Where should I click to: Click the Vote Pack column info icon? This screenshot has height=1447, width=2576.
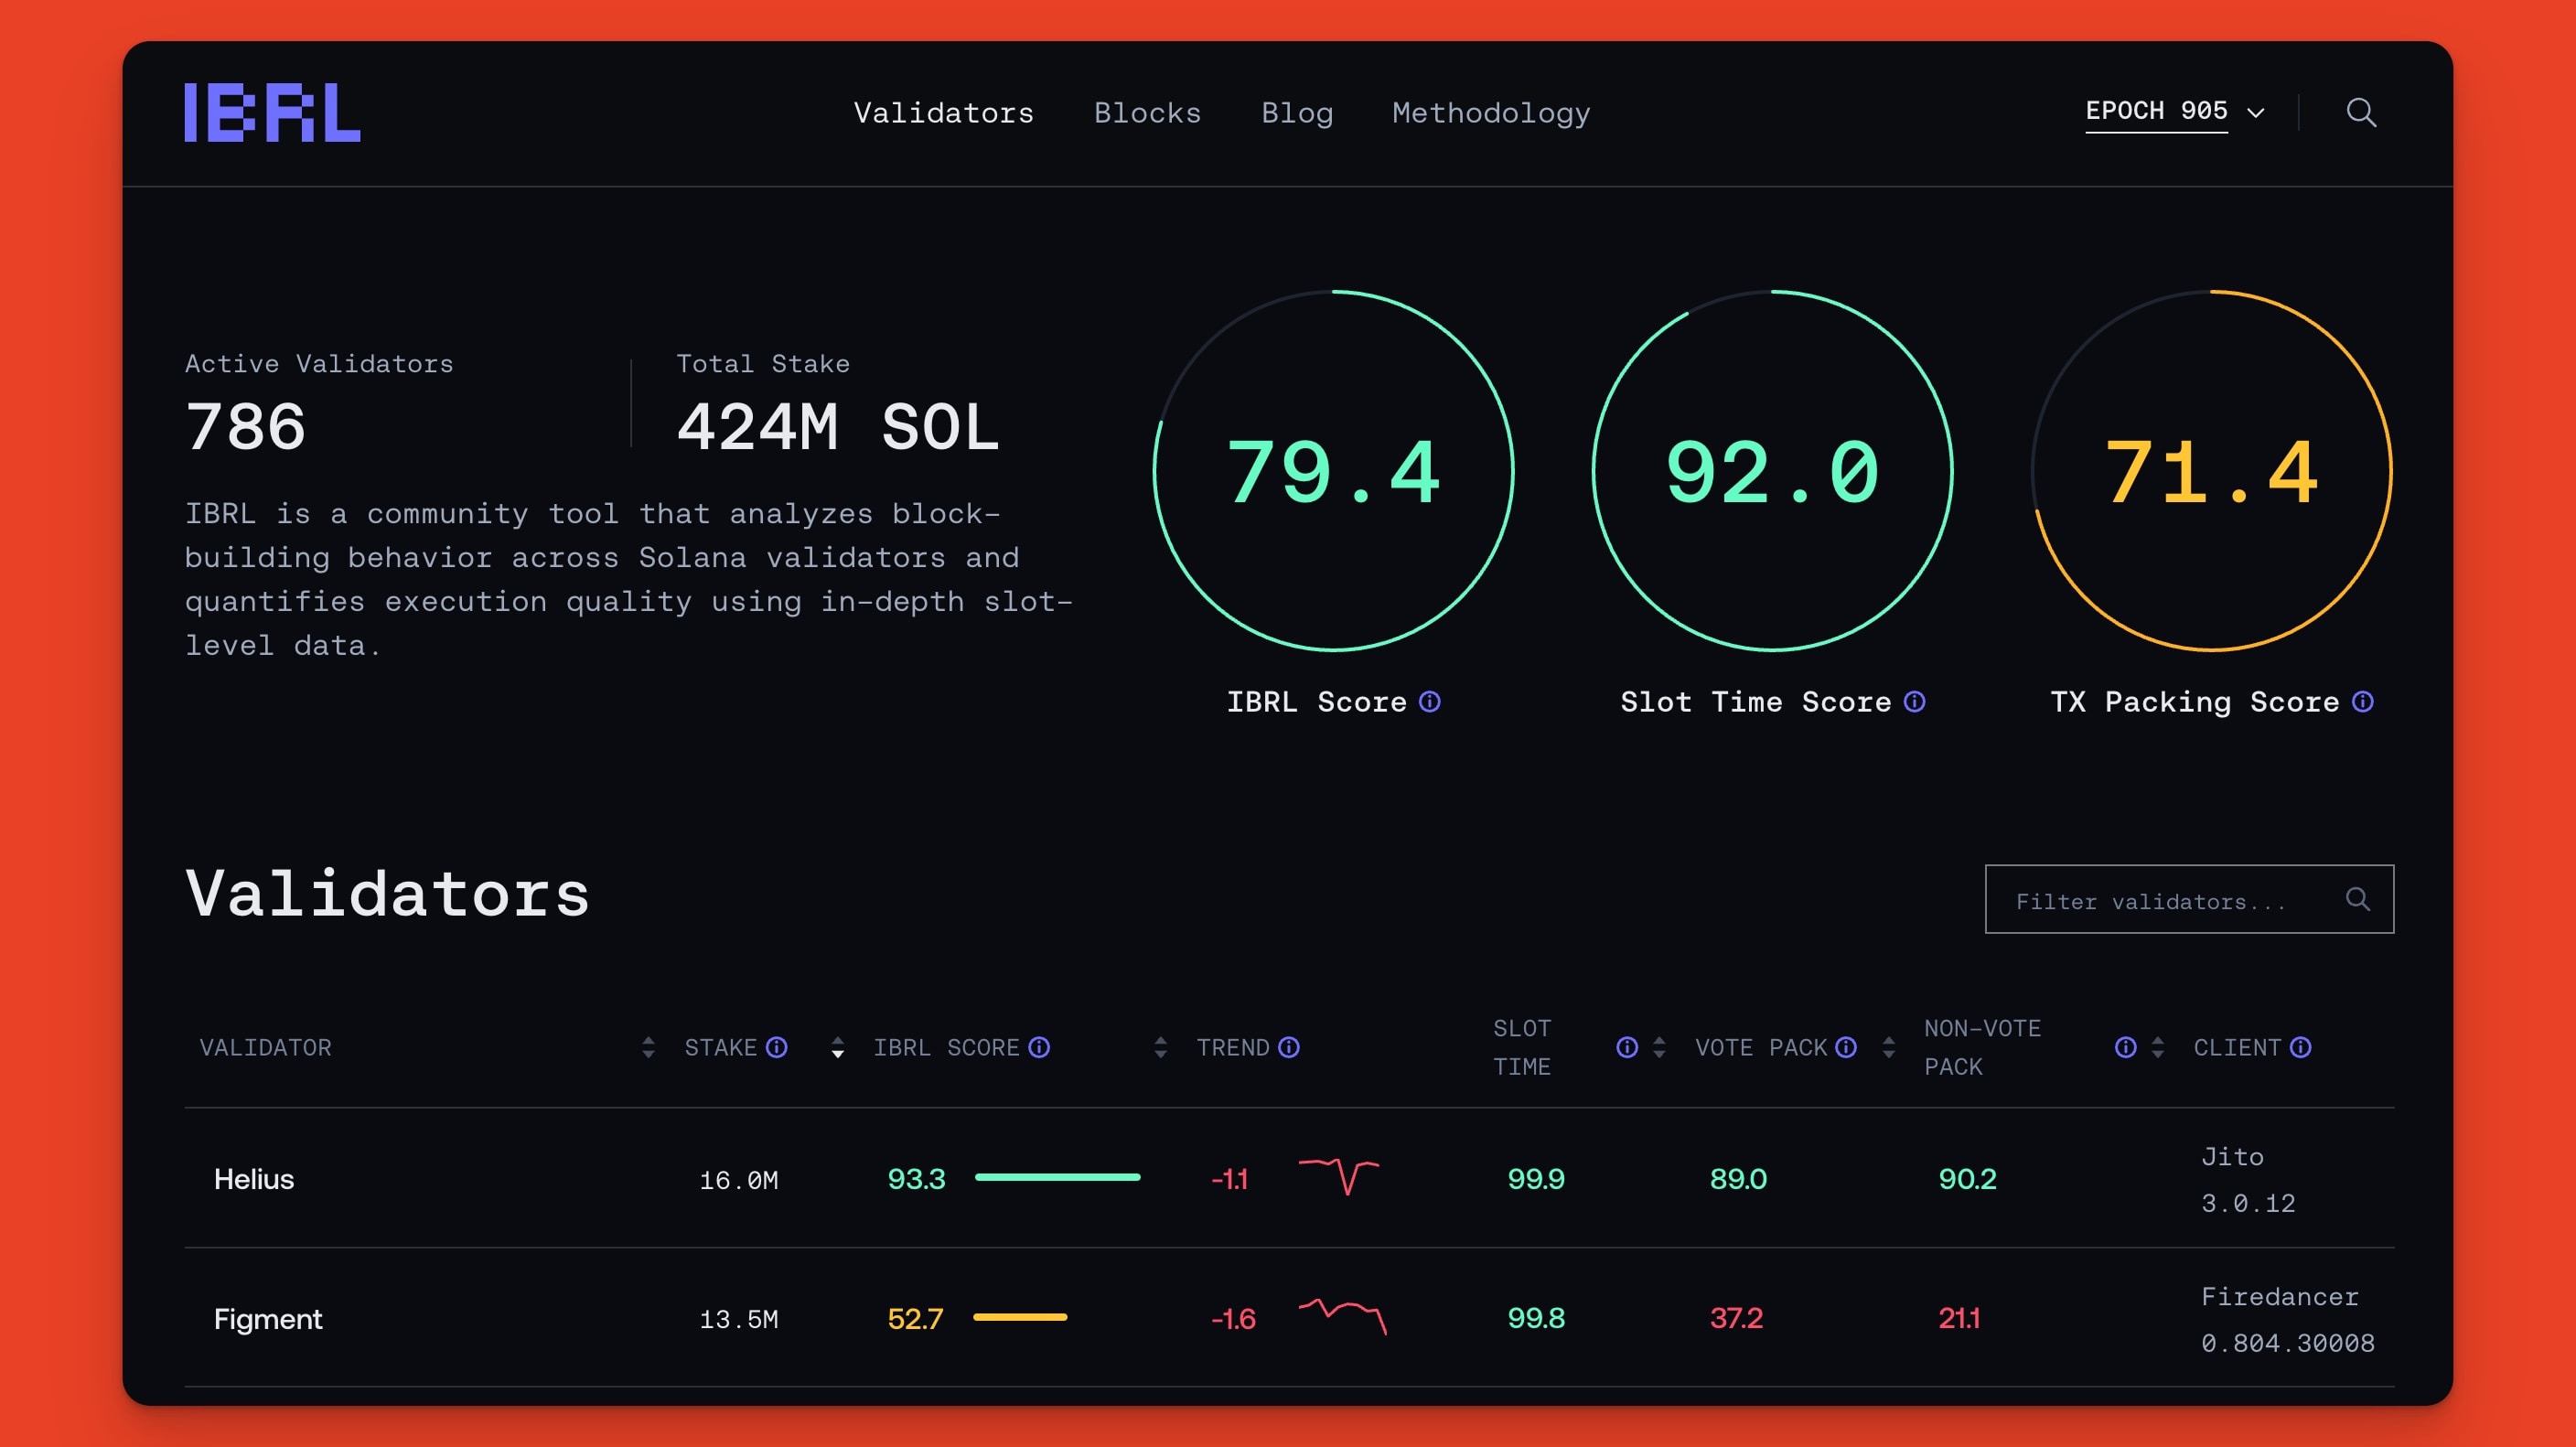click(1846, 1047)
